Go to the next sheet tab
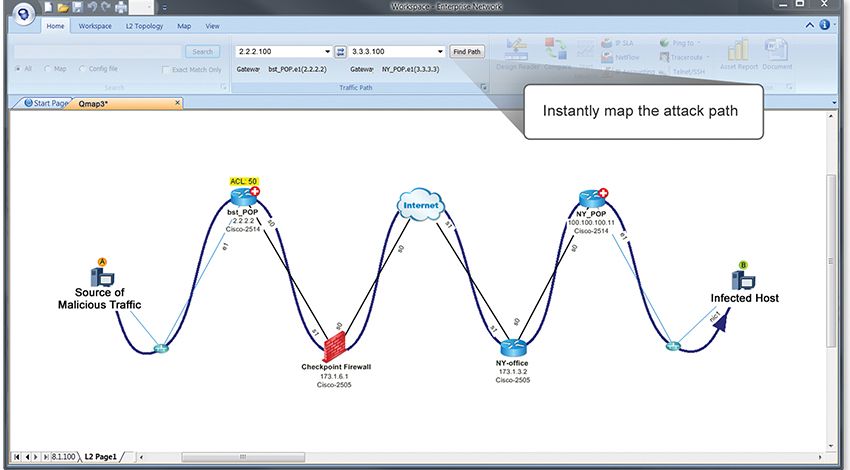 click(36, 457)
